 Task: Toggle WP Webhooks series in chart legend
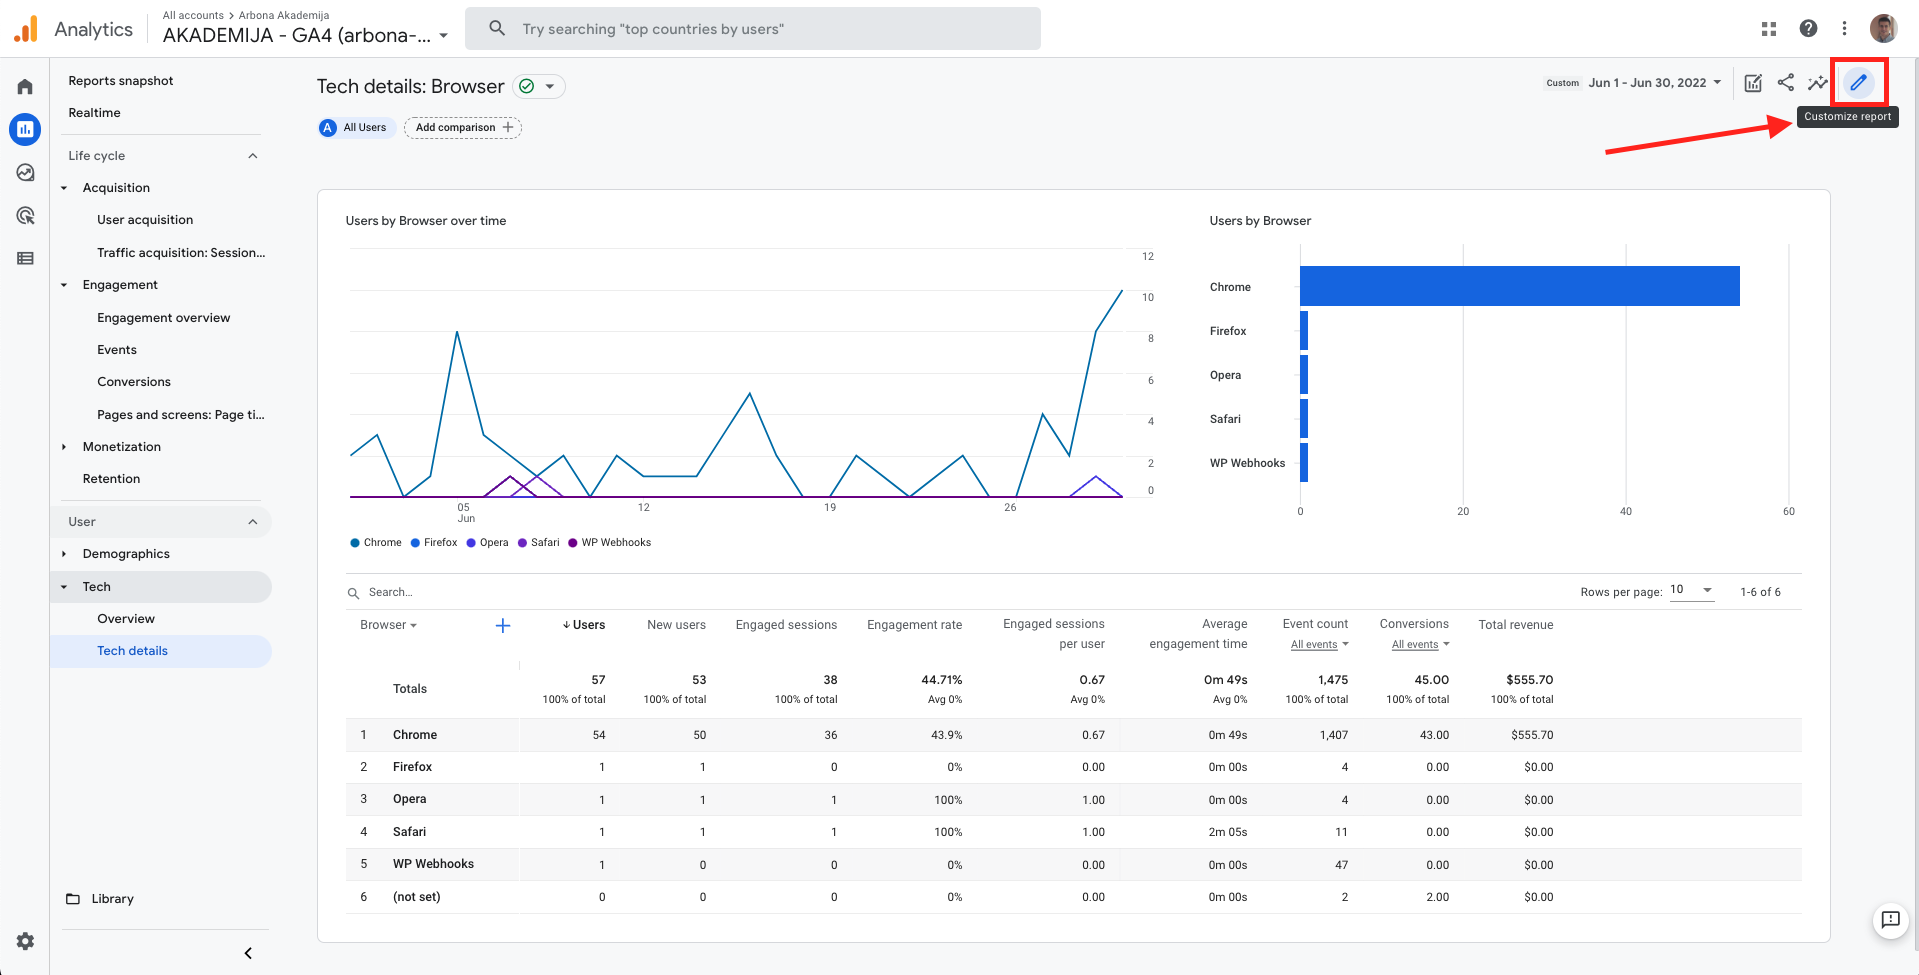(610, 543)
